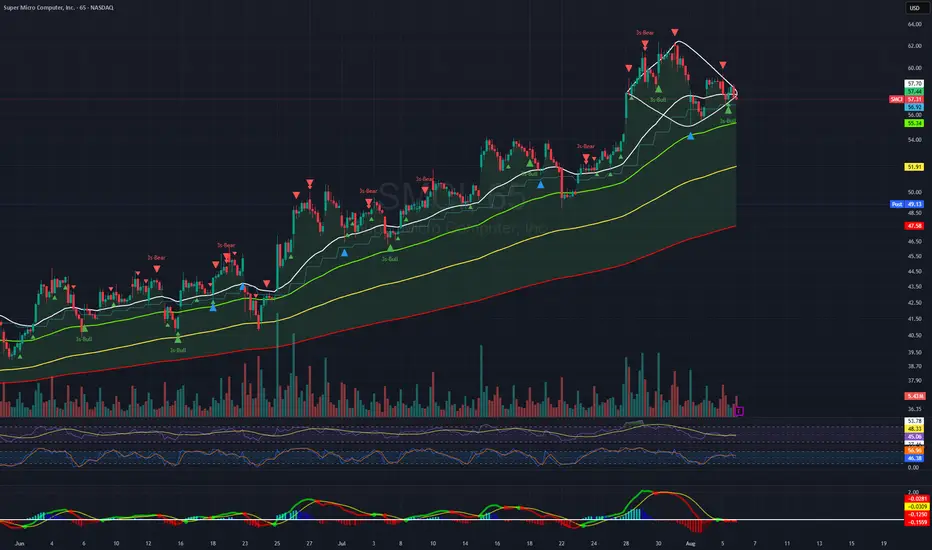Click the -0.1559 MACD value label

pyautogui.click(x=916, y=522)
